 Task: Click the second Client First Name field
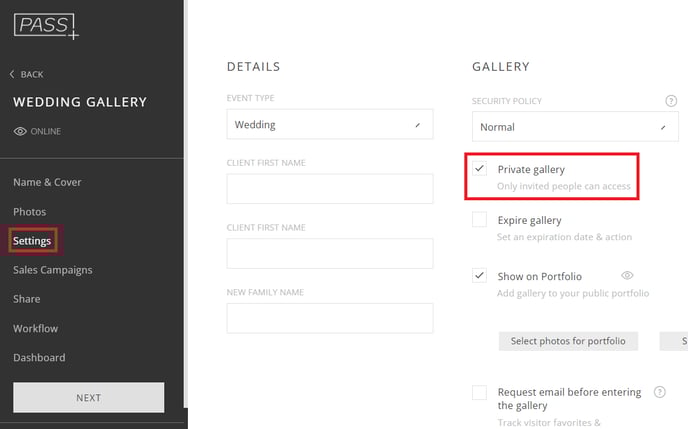[330, 254]
